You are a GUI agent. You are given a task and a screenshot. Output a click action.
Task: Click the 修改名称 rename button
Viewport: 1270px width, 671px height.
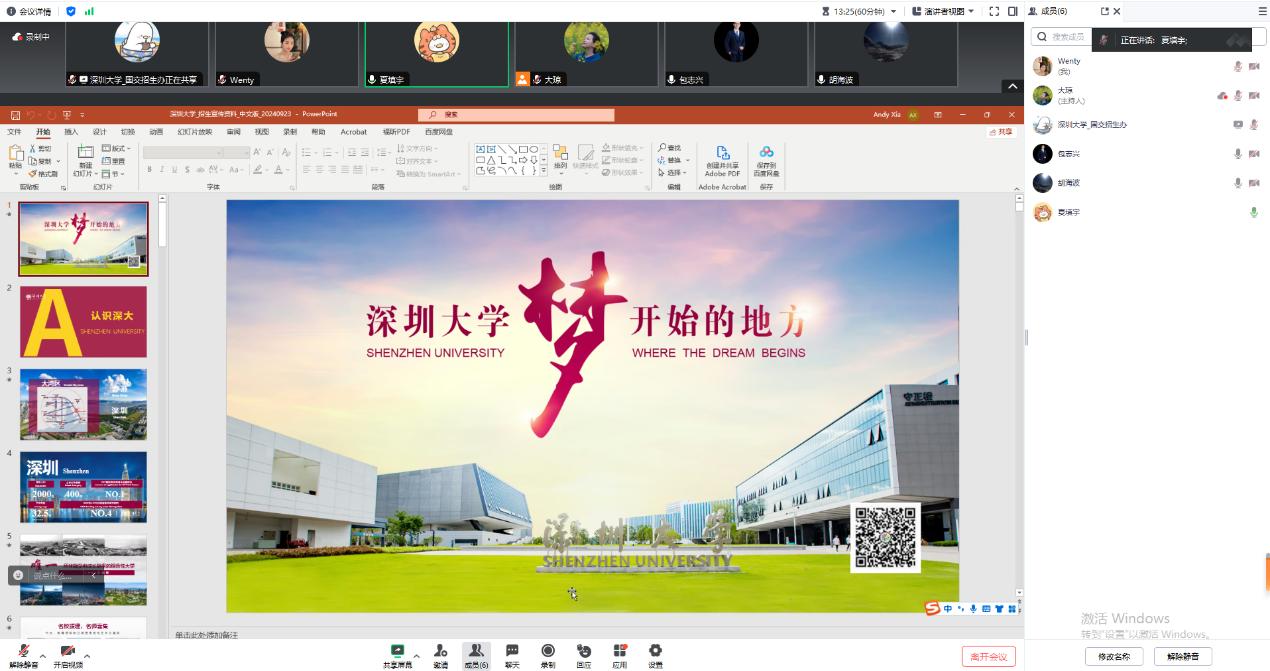1113,656
